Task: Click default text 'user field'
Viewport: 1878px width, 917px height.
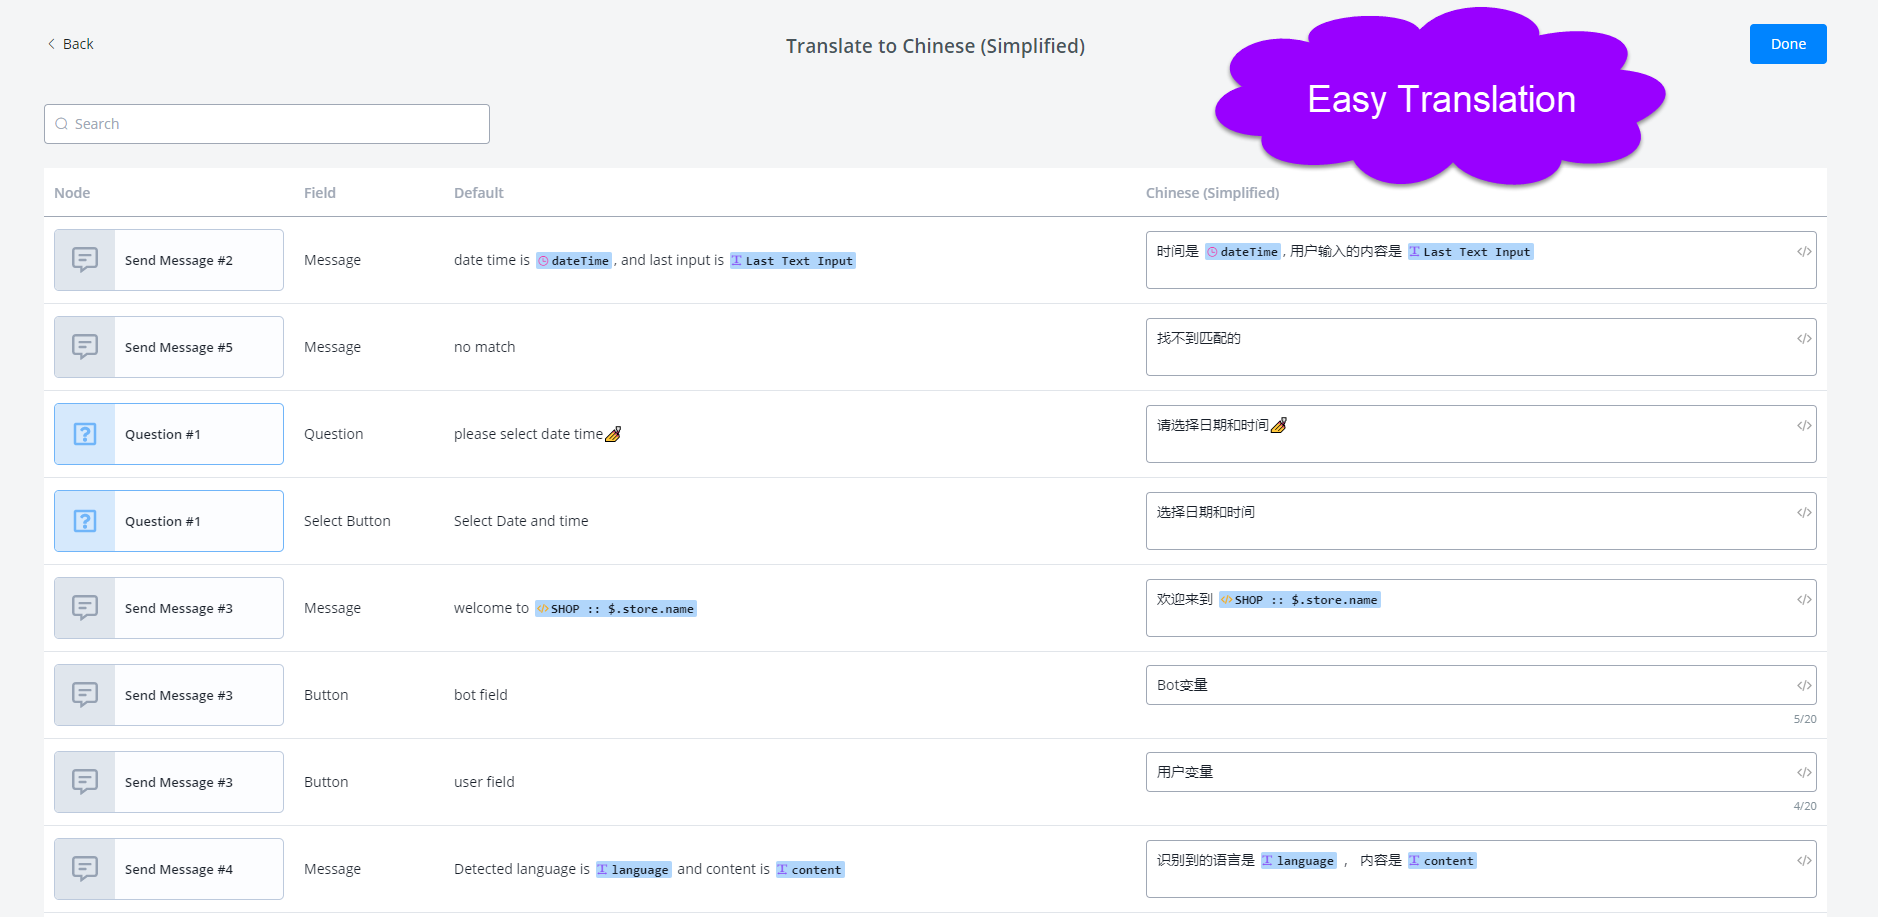Action: (484, 782)
